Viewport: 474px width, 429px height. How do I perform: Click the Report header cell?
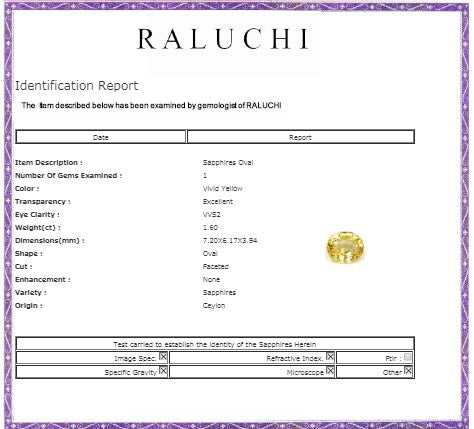tap(300, 137)
